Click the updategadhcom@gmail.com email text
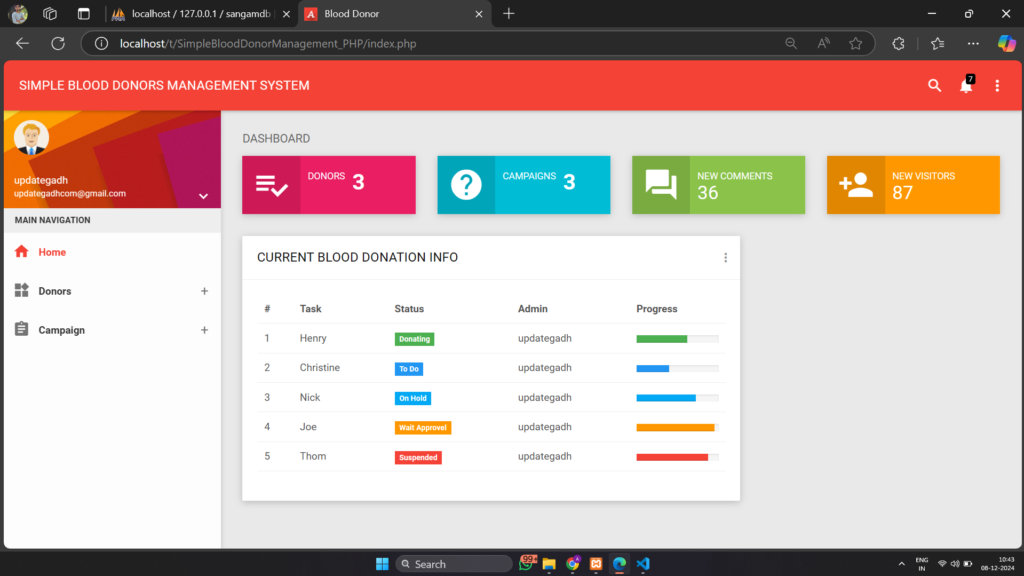Viewport: 1024px width, 576px height. [70, 193]
